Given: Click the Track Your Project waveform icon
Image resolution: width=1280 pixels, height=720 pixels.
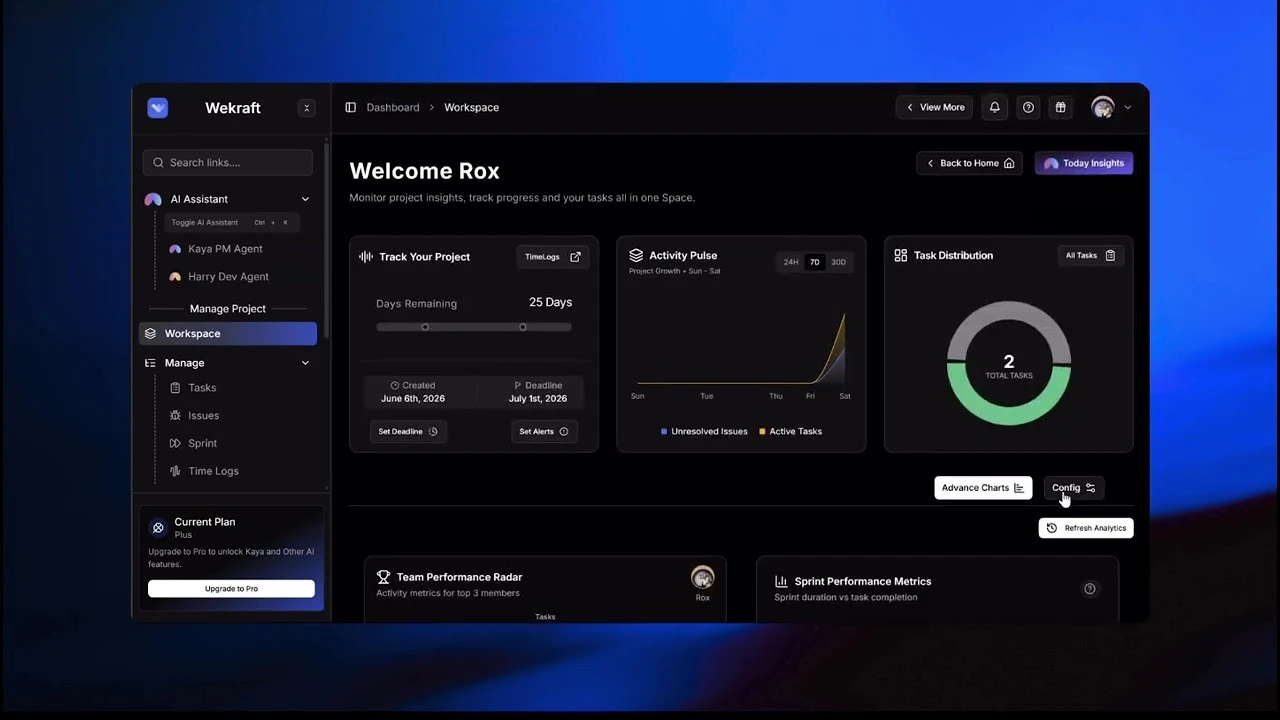Looking at the screenshot, I should tap(366, 257).
